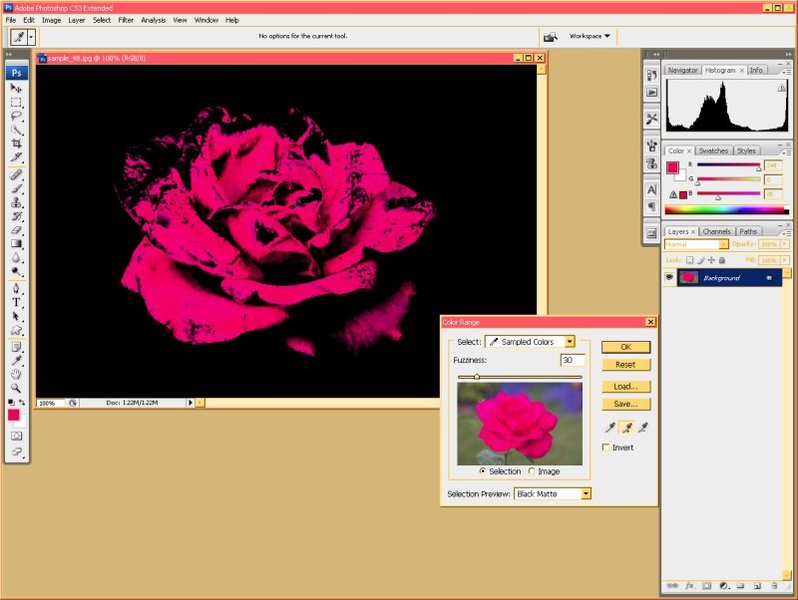Select the Lasso tool in the toolbox
798x600 pixels.
(x=17, y=116)
